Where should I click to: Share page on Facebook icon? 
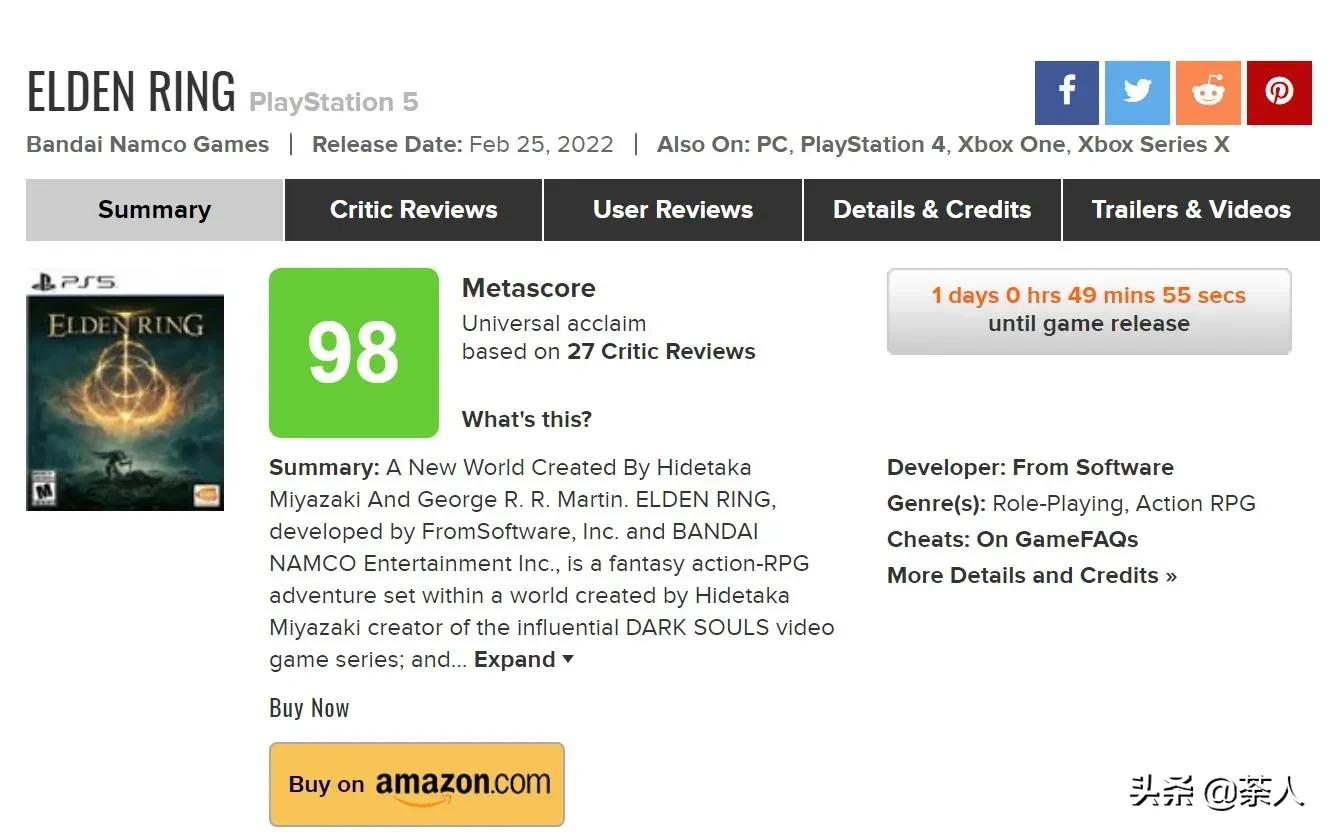click(1066, 92)
